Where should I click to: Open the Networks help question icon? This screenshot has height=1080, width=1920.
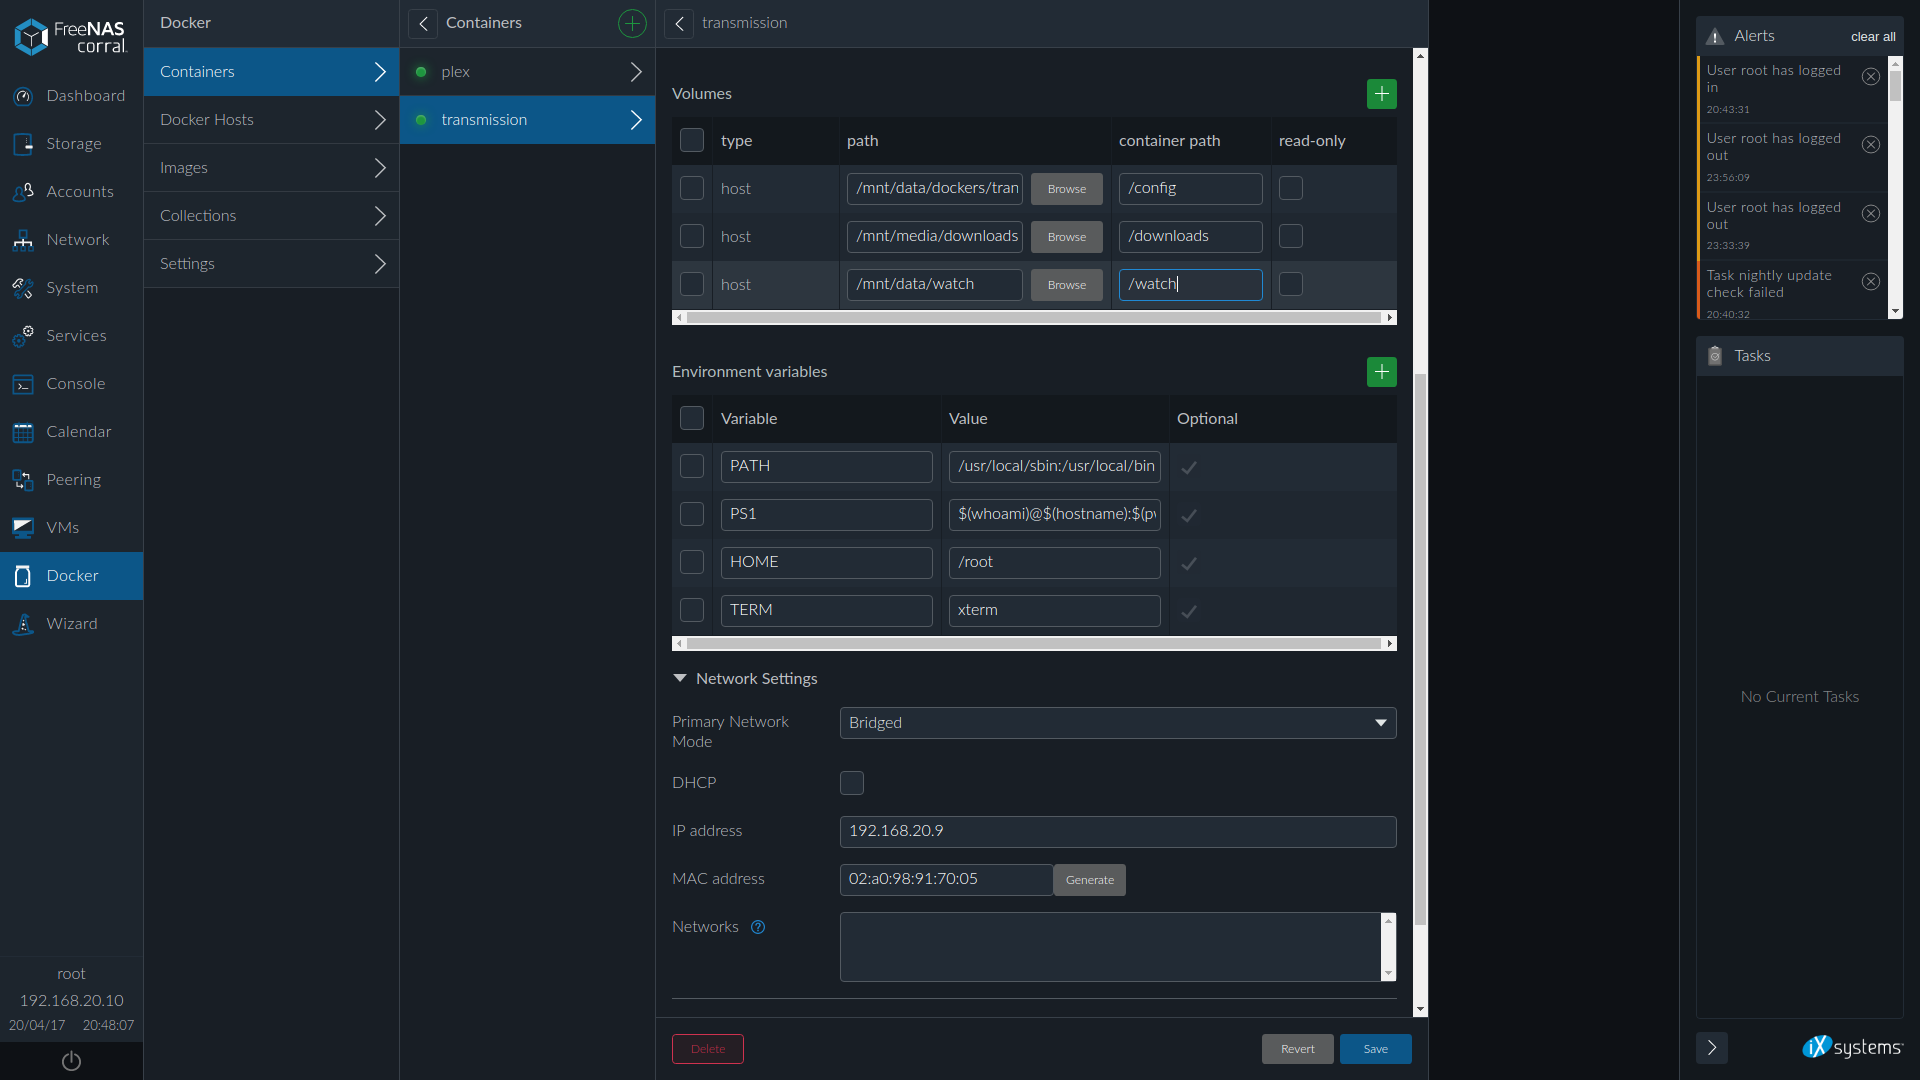758,927
